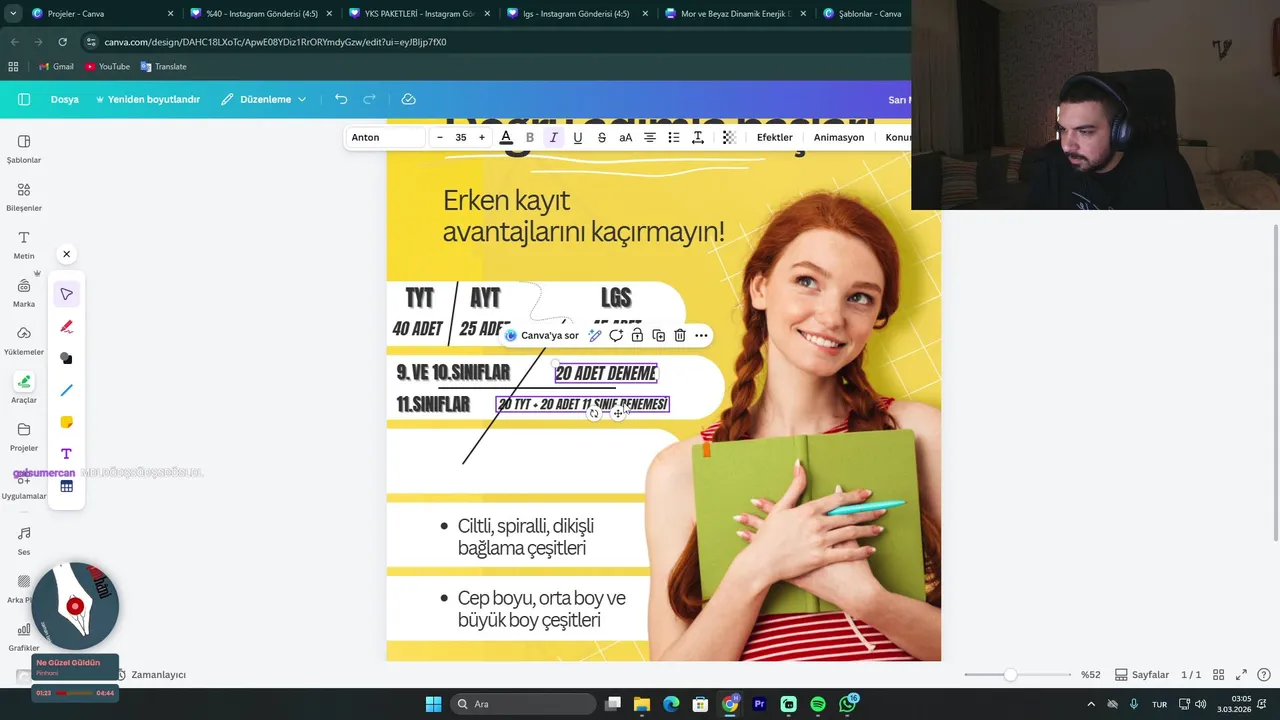Open the text color picker
Image resolution: width=1280 pixels, height=720 pixels.
click(506, 137)
